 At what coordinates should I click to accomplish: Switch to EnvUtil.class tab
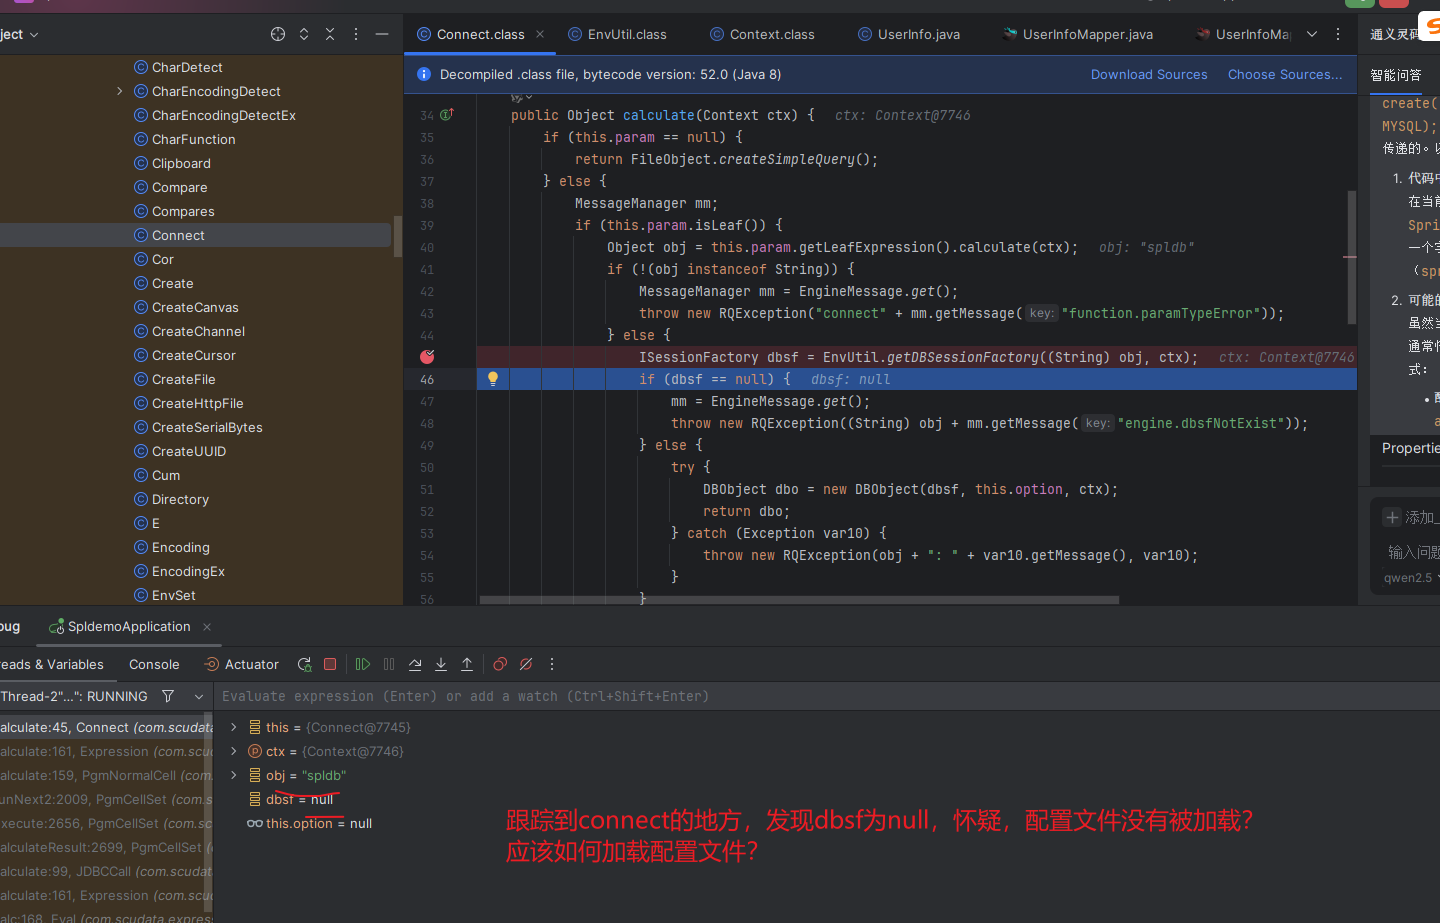click(626, 34)
